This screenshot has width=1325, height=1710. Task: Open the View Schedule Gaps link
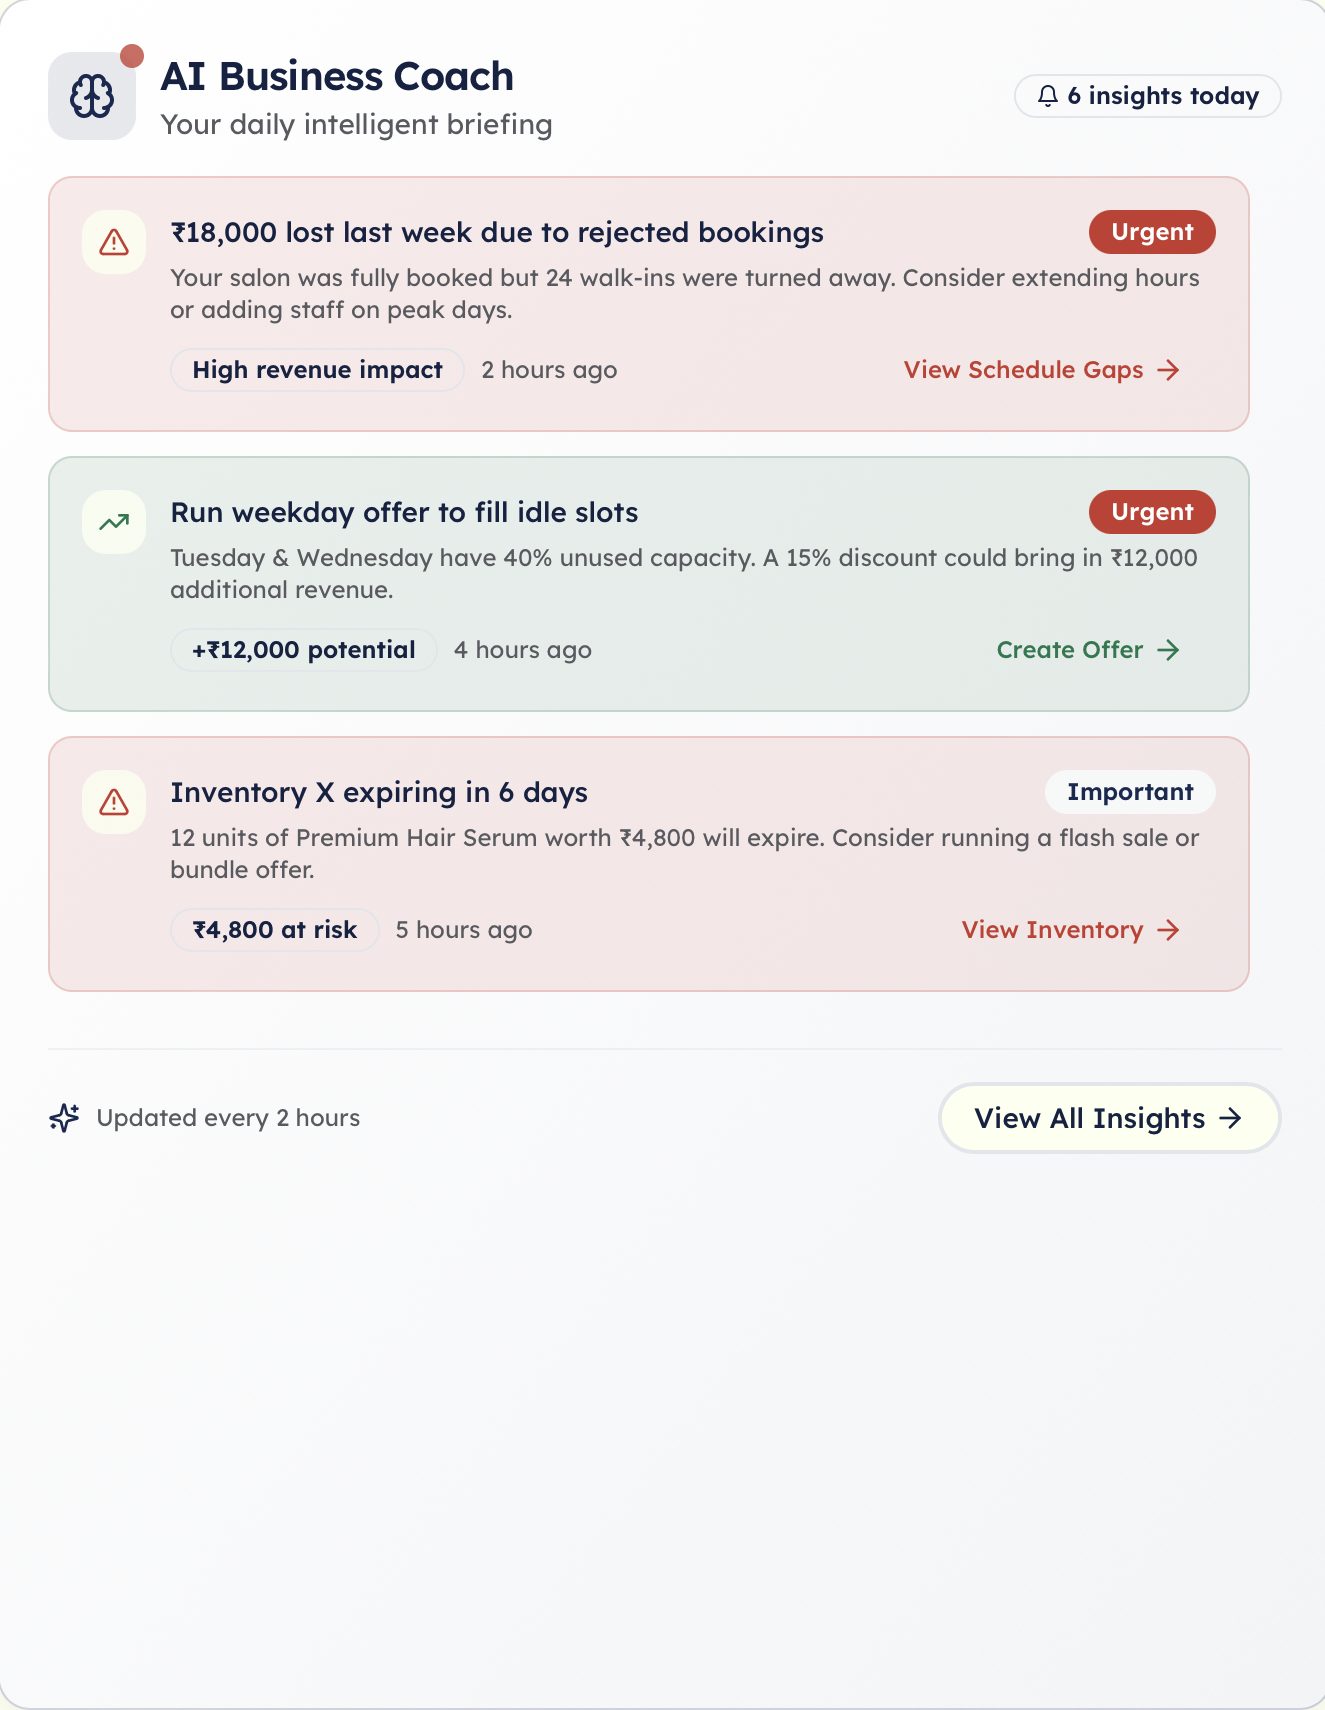[1042, 370]
